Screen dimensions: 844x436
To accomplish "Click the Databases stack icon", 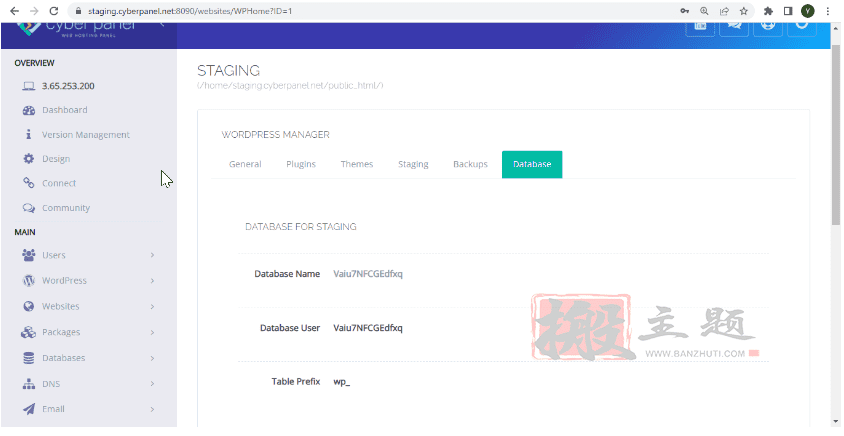I will (x=29, y=358).
